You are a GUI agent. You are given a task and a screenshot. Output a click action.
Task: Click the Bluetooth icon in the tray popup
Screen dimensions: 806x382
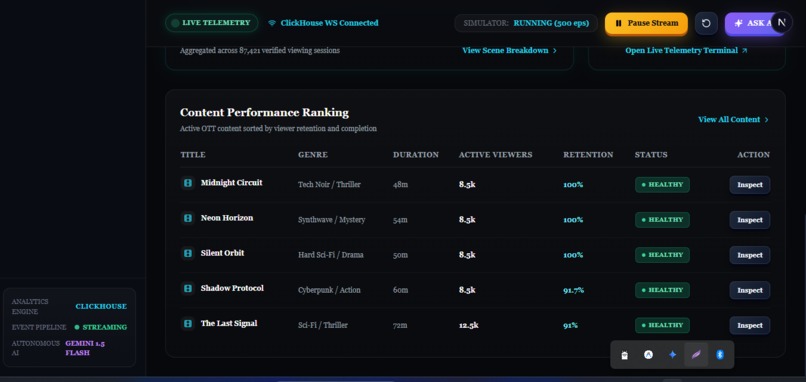coord(720,355)
